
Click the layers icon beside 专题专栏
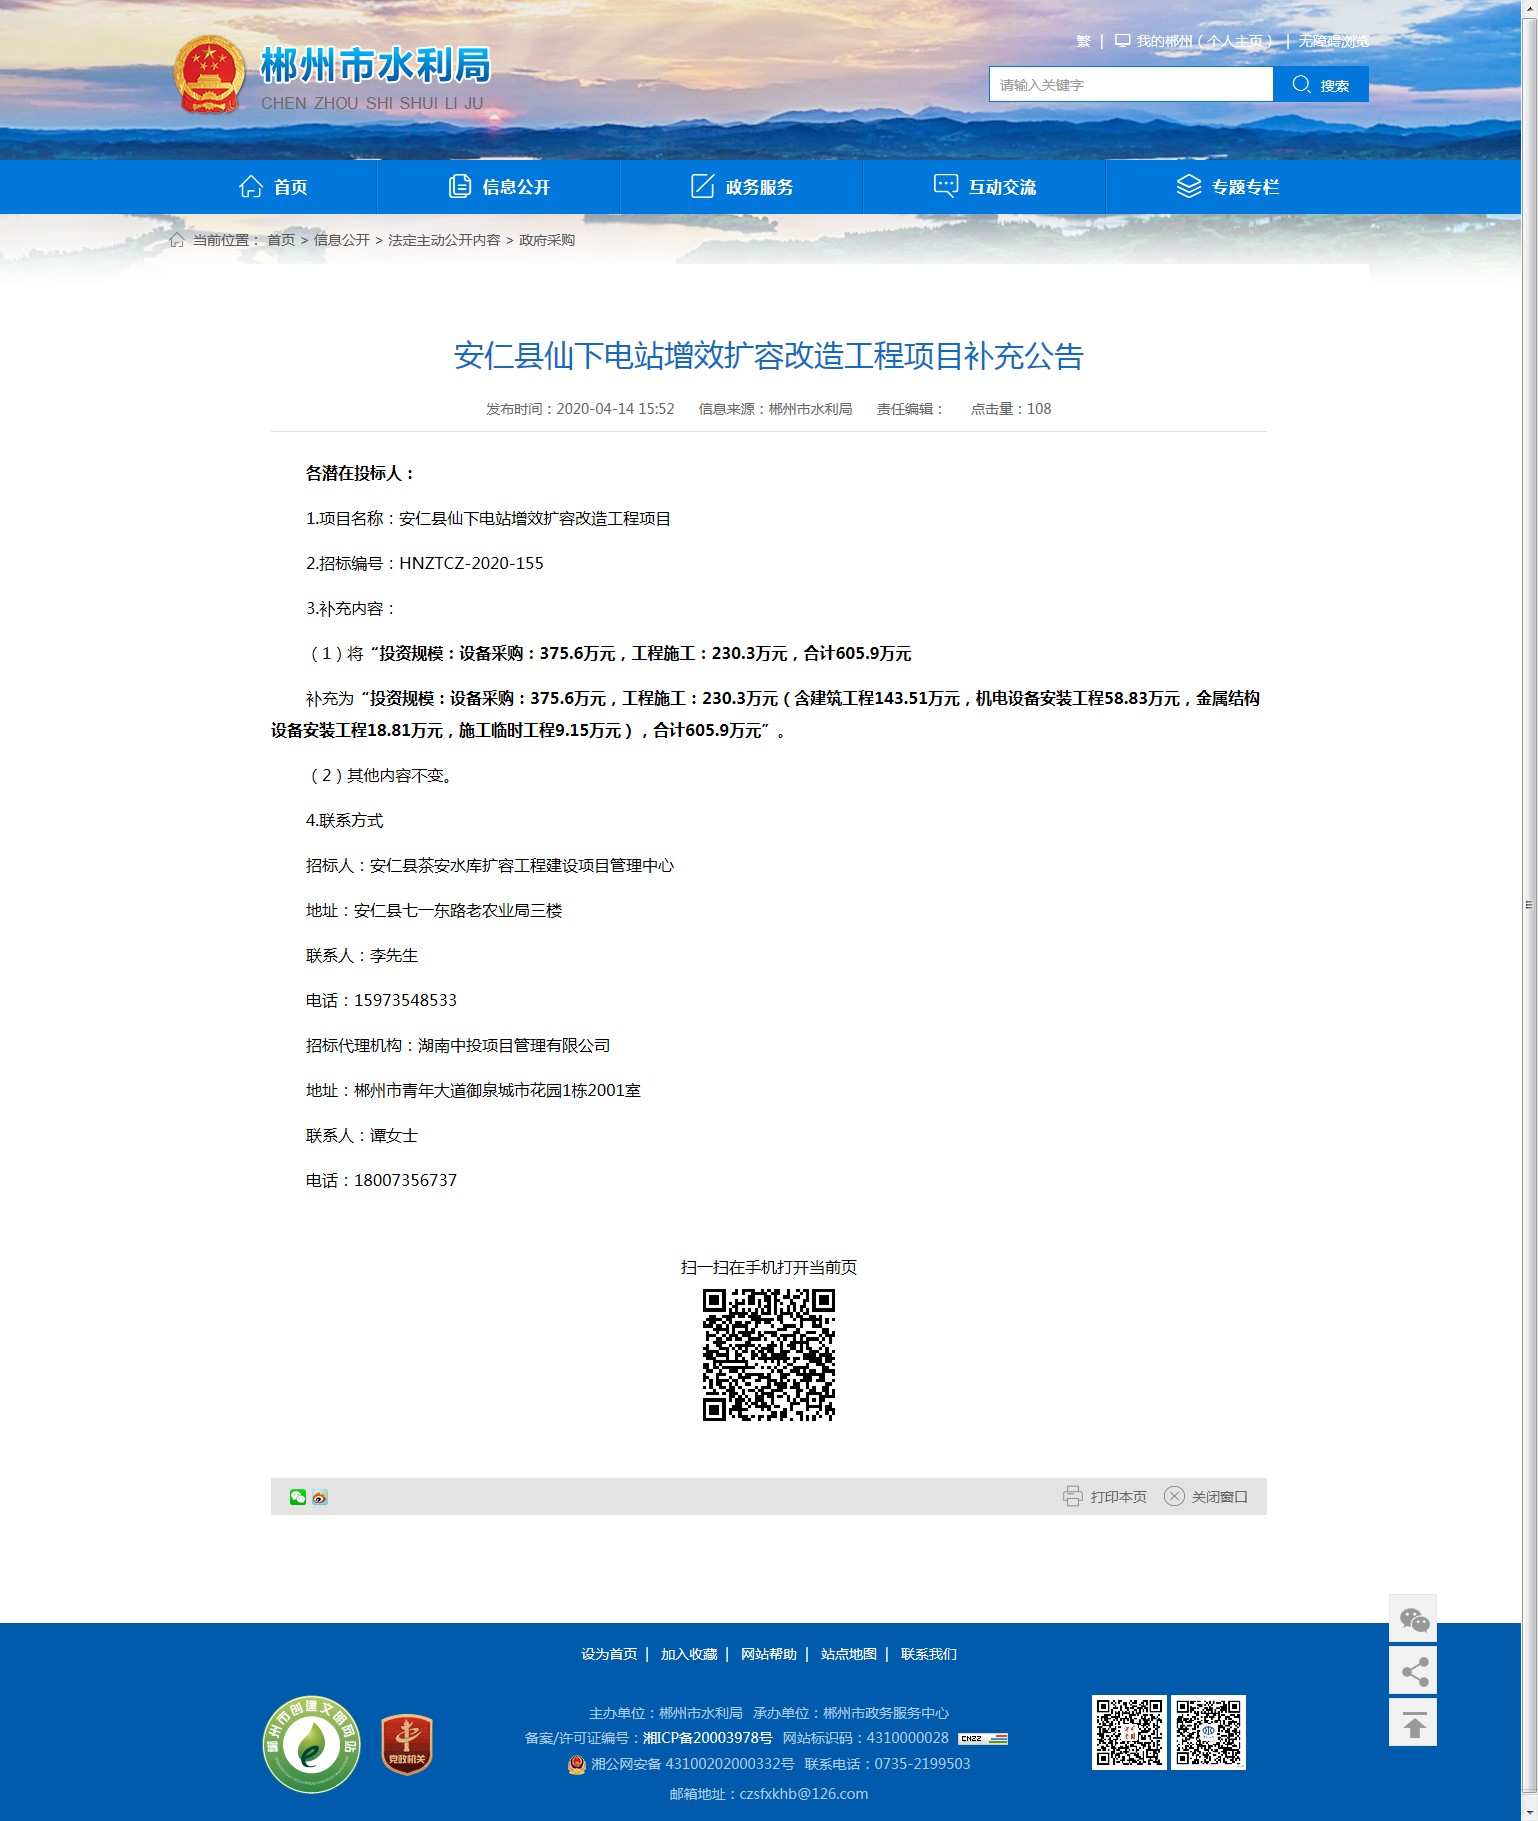pyautogui.click(x=1189, y=187)
